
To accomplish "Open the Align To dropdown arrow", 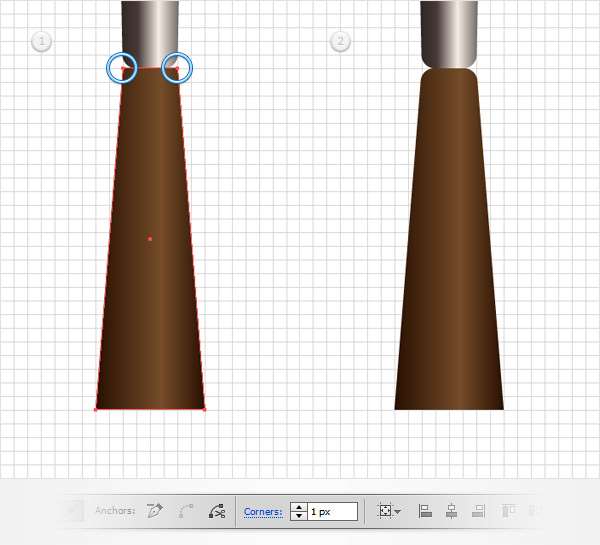I will tap(397, 511).
